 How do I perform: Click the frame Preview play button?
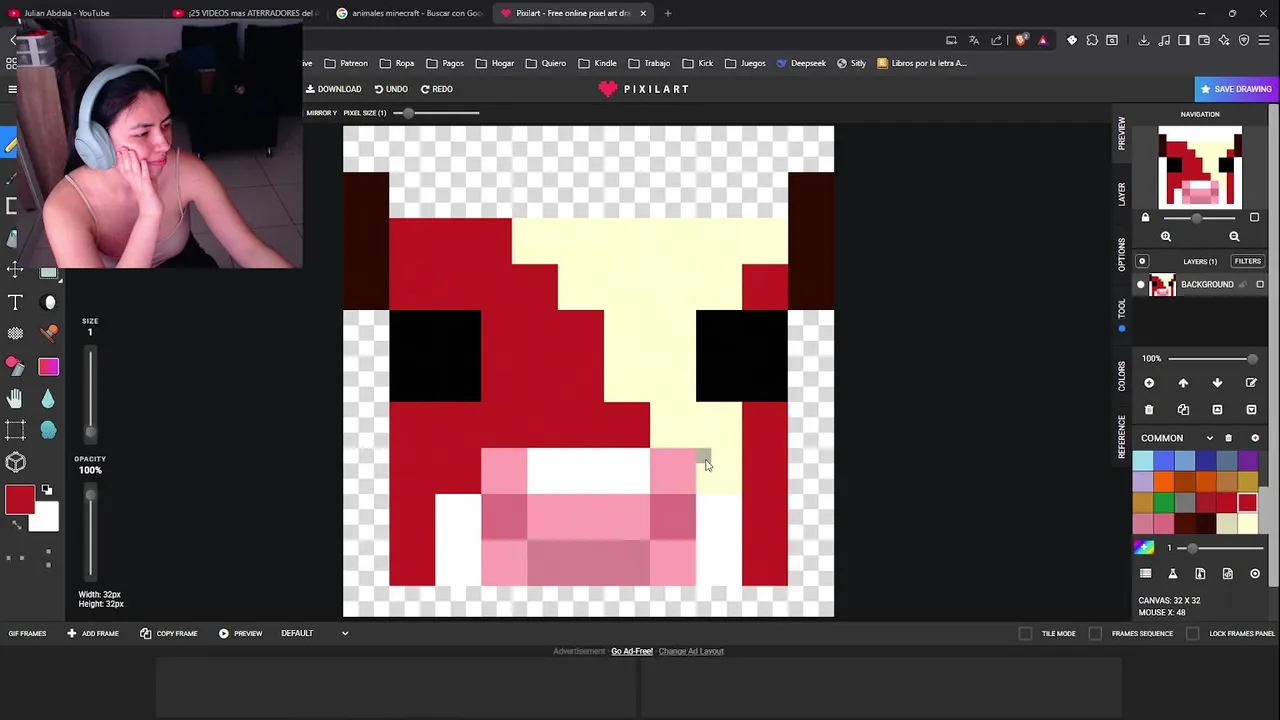click(240, 633)
